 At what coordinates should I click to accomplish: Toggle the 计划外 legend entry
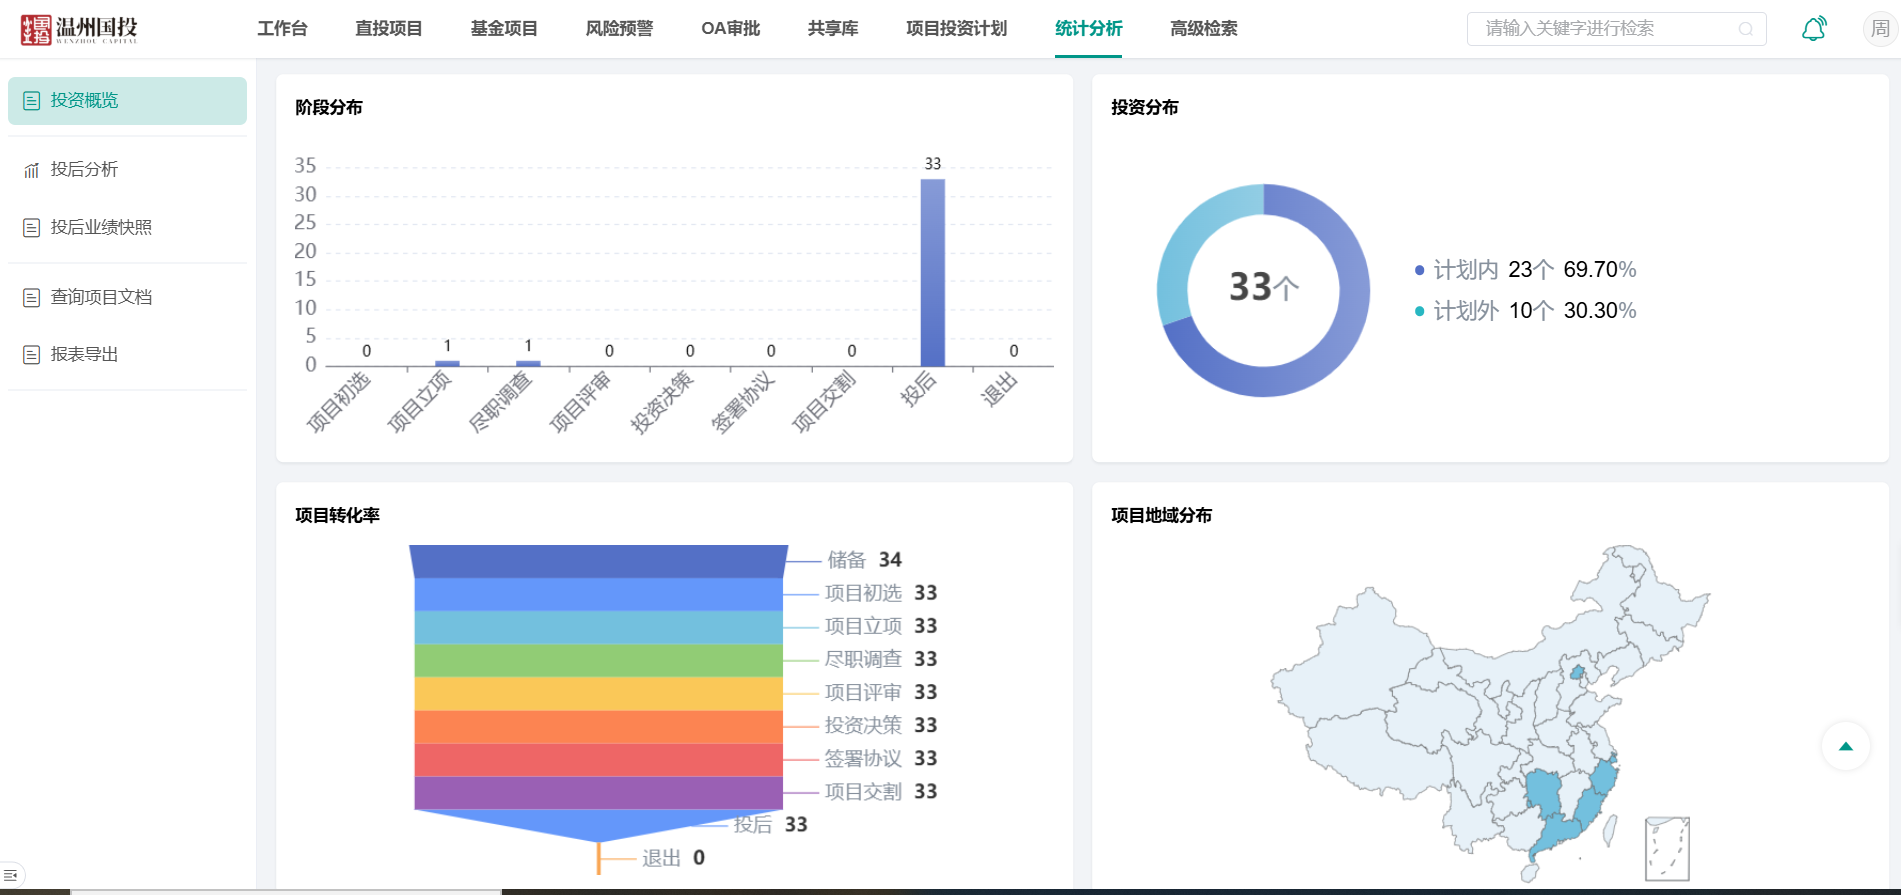(1465, 311)
